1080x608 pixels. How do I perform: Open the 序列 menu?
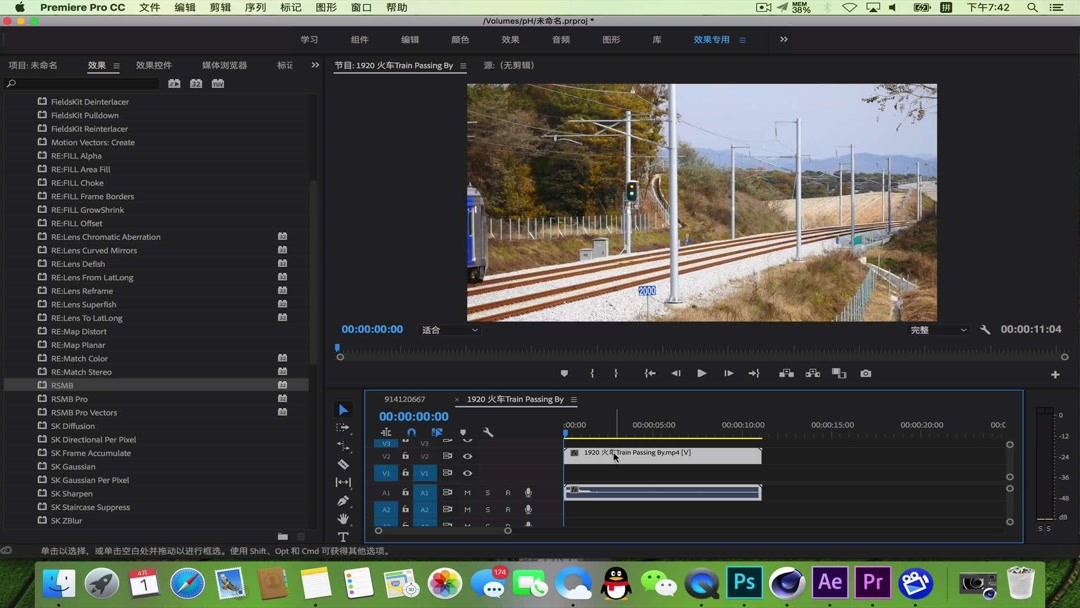255,8
